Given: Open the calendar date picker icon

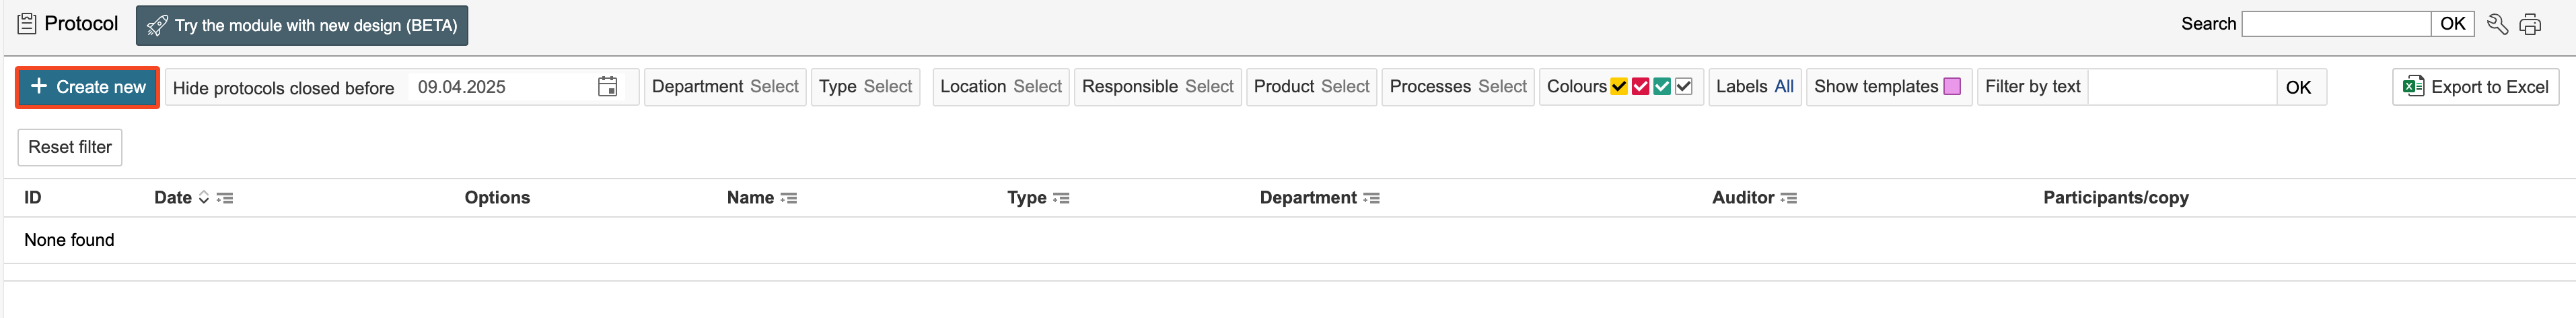Looking at the screenshot, I should 607,87.
